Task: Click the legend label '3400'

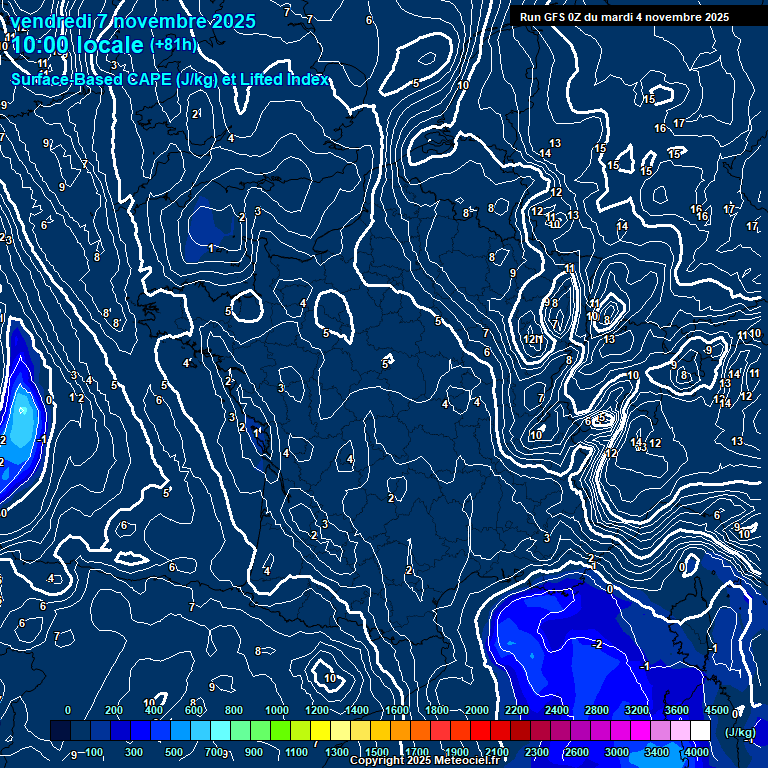Action: [657, 752]
